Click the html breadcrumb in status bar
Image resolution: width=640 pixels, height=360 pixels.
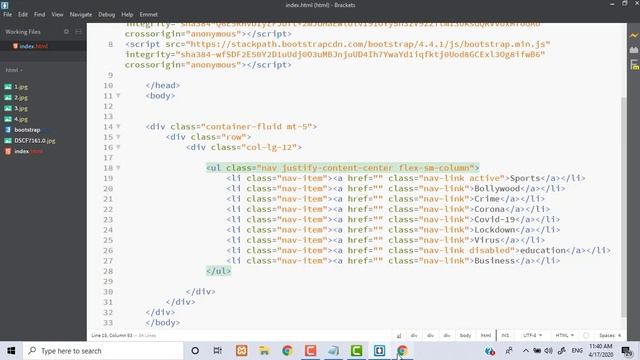point(485,336)
